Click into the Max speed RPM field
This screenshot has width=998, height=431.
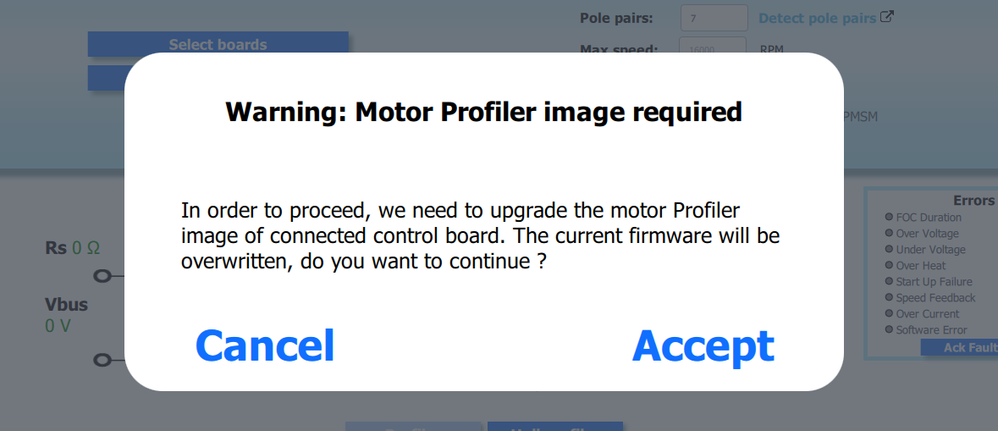click(713, 48)
